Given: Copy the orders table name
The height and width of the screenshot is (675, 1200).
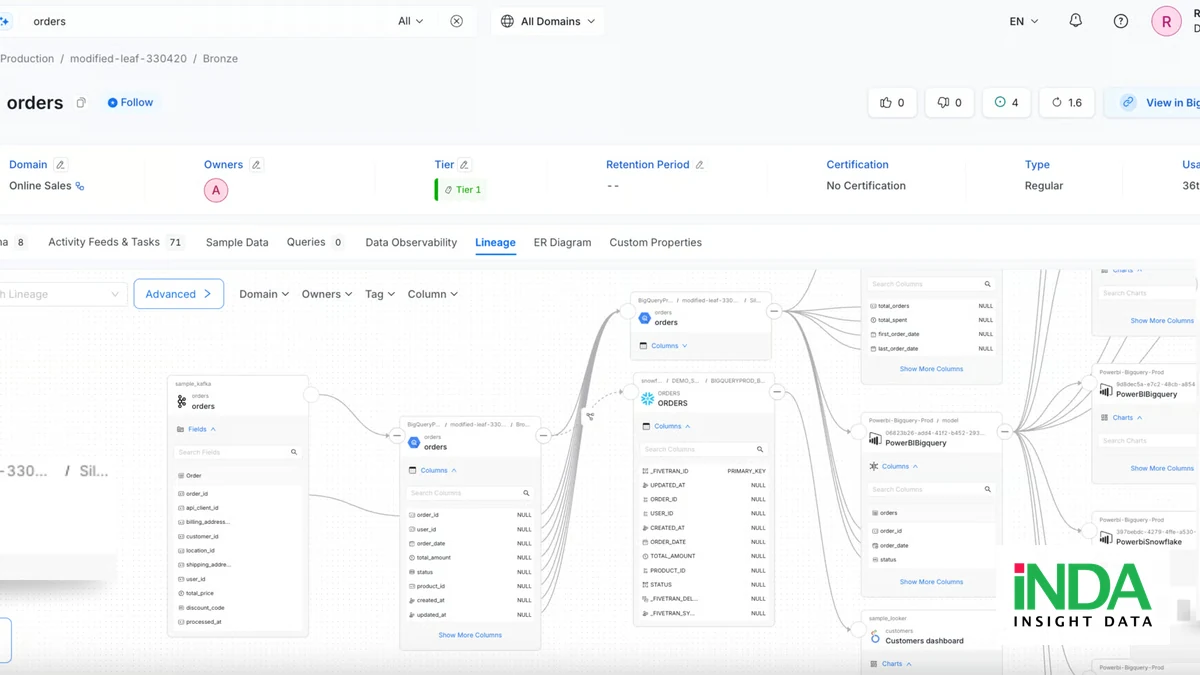Looking at the screenshot, I should [x=81, y=103].
